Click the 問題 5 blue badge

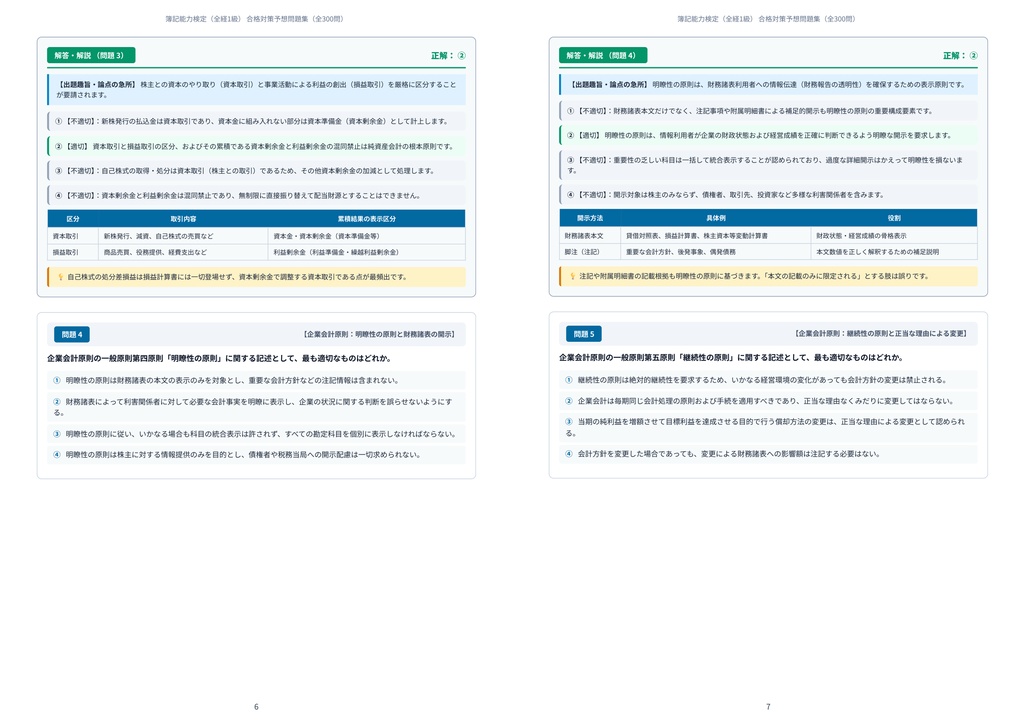pyautogui.click(x=584, y=334)
